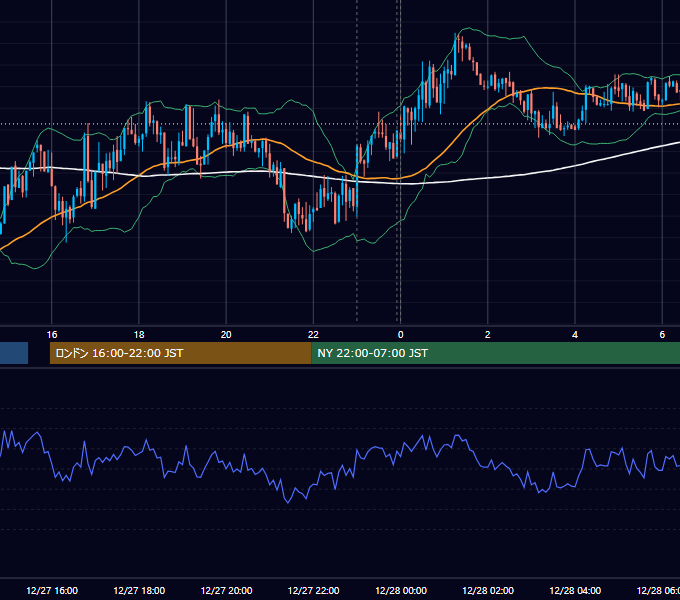Click the hour 4 axis tick label
This screenshot has width=680, height=600.
click(575, 334)
